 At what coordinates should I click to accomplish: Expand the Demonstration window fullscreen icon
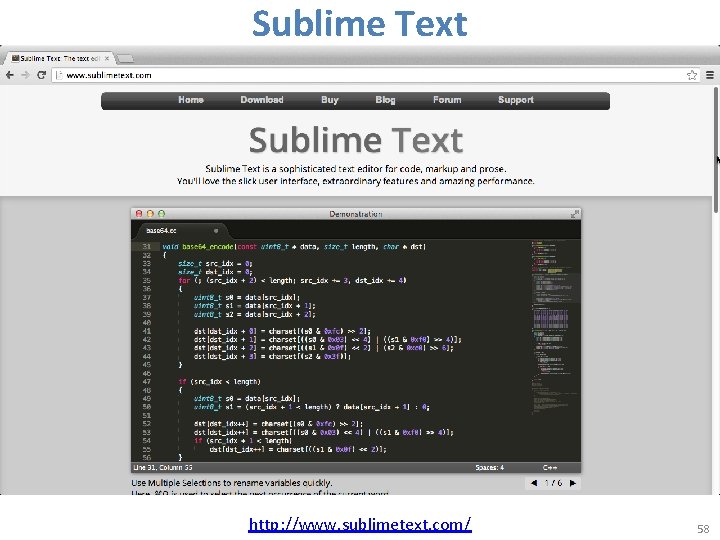[574, 214]
